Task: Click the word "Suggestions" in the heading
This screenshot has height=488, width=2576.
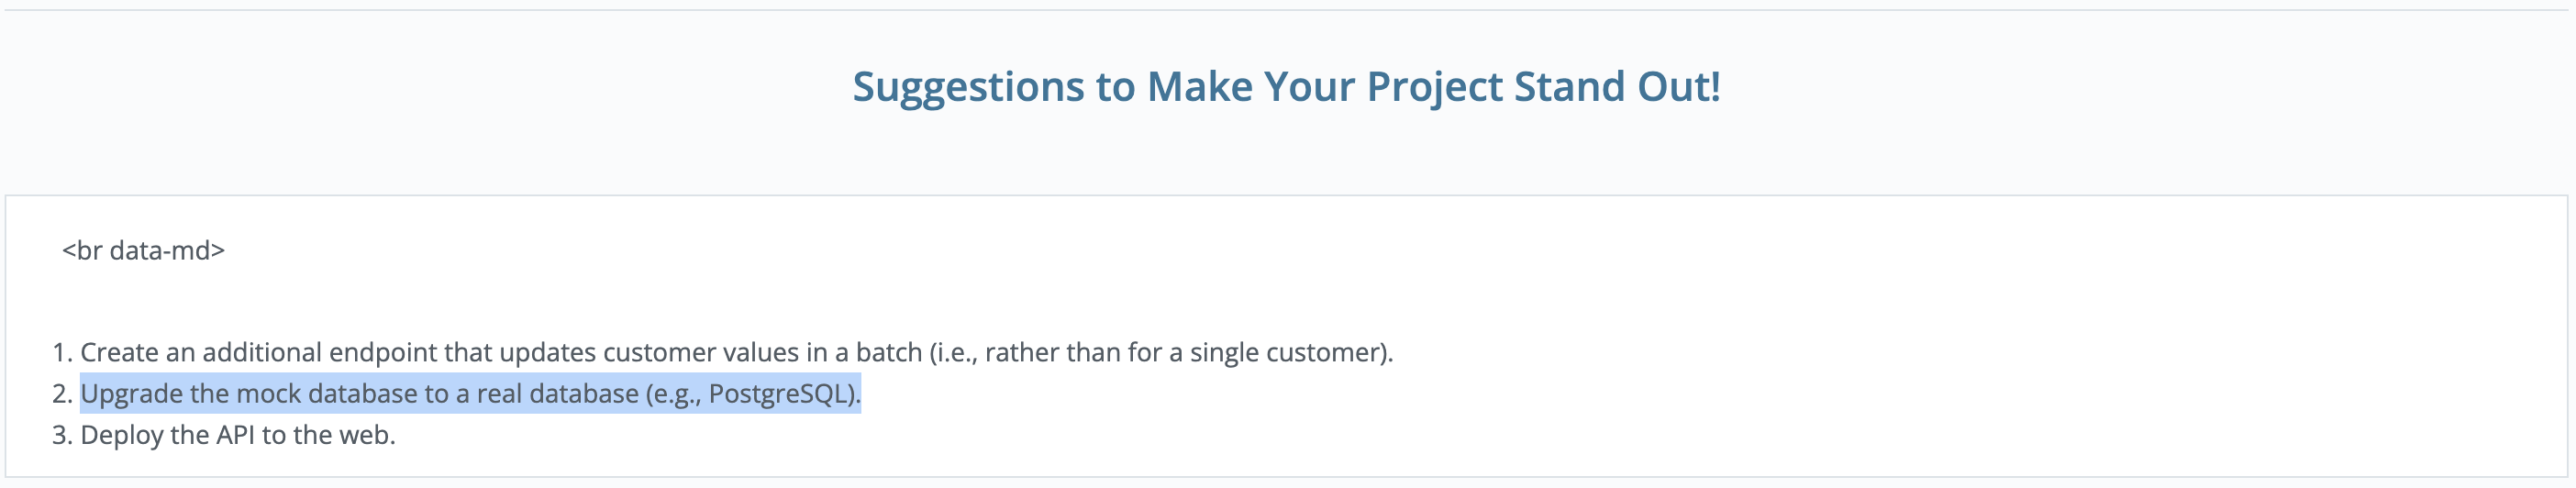Action: (968, 88)
